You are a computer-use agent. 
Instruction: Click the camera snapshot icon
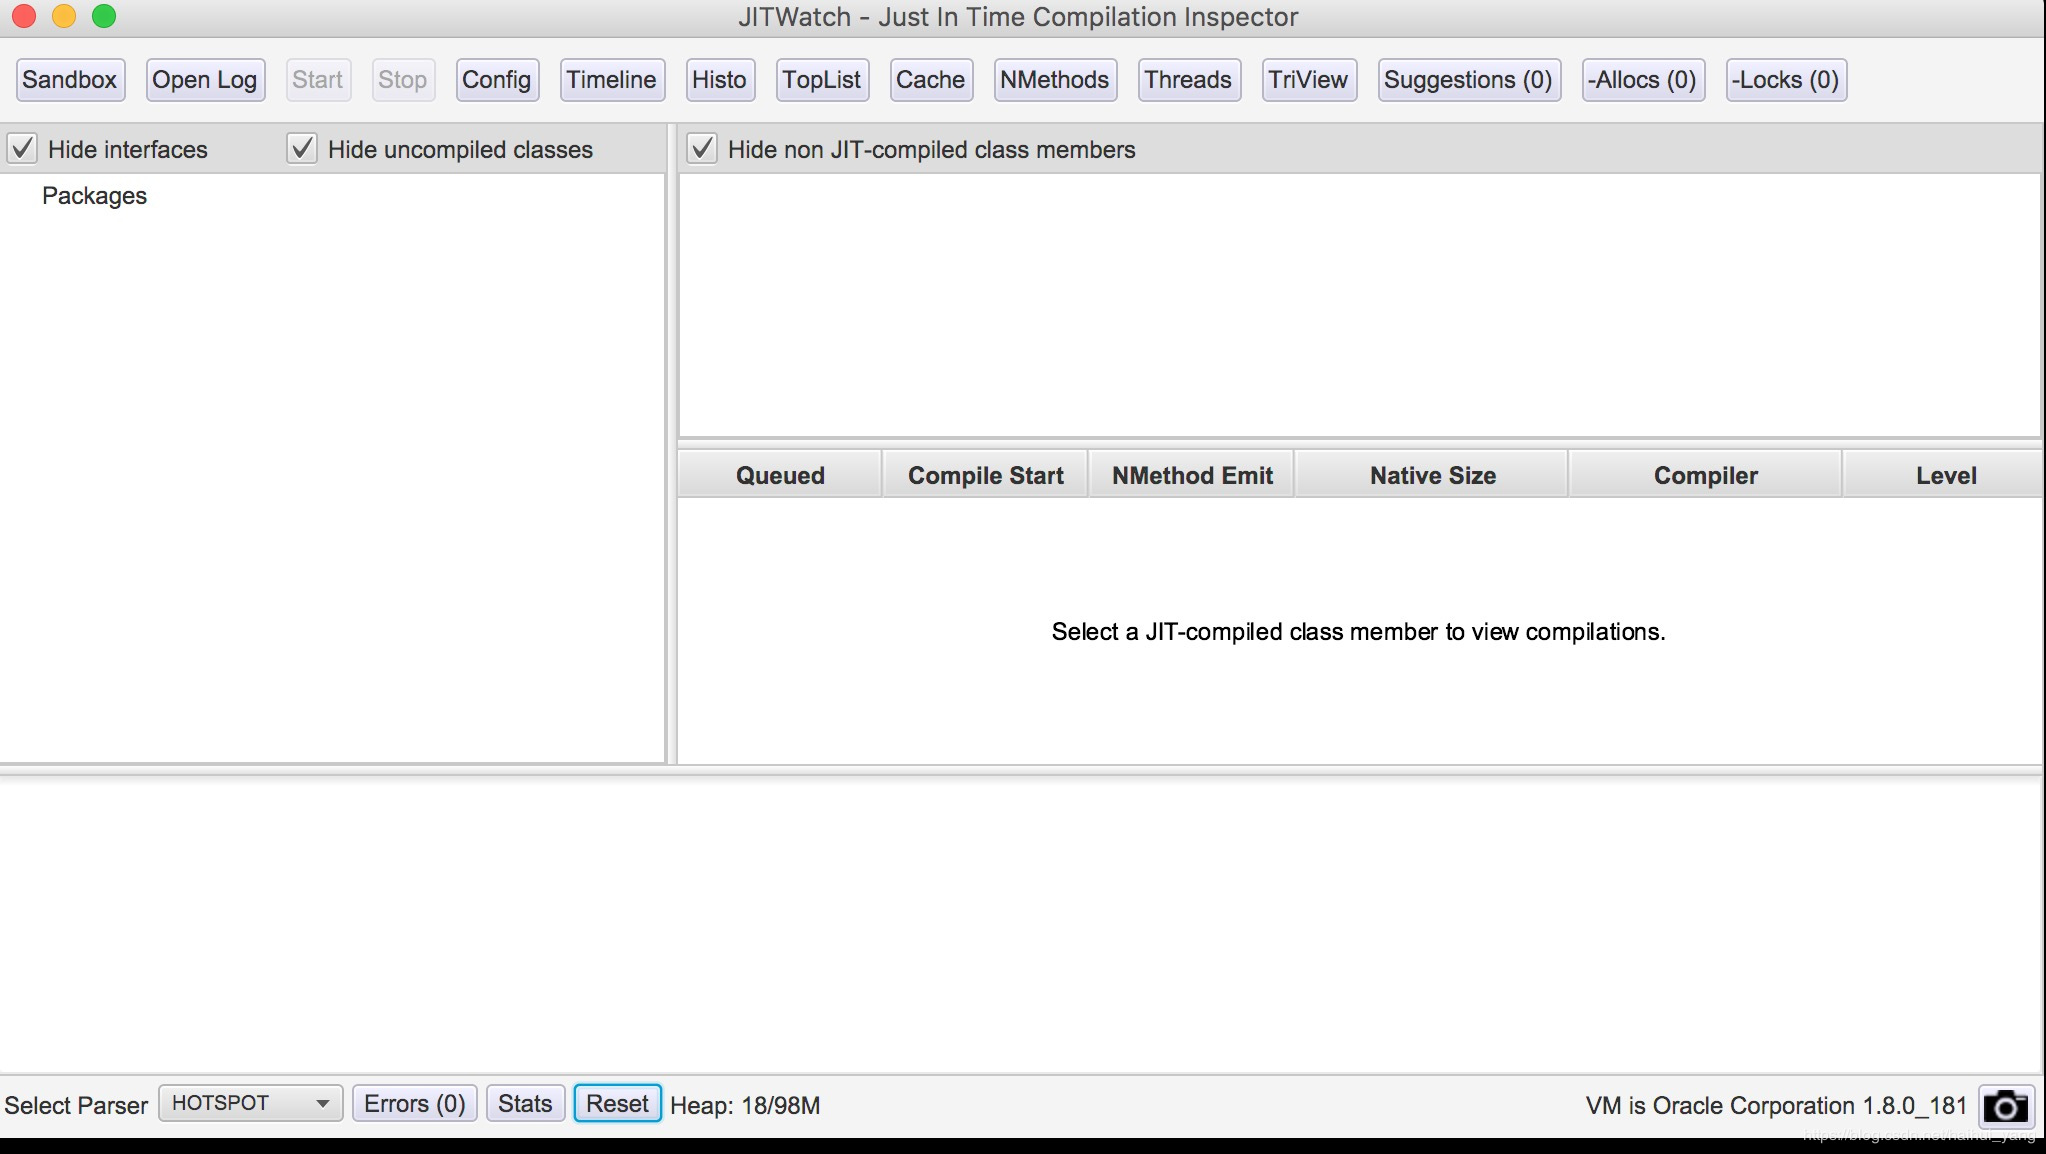[2006, 1106]
